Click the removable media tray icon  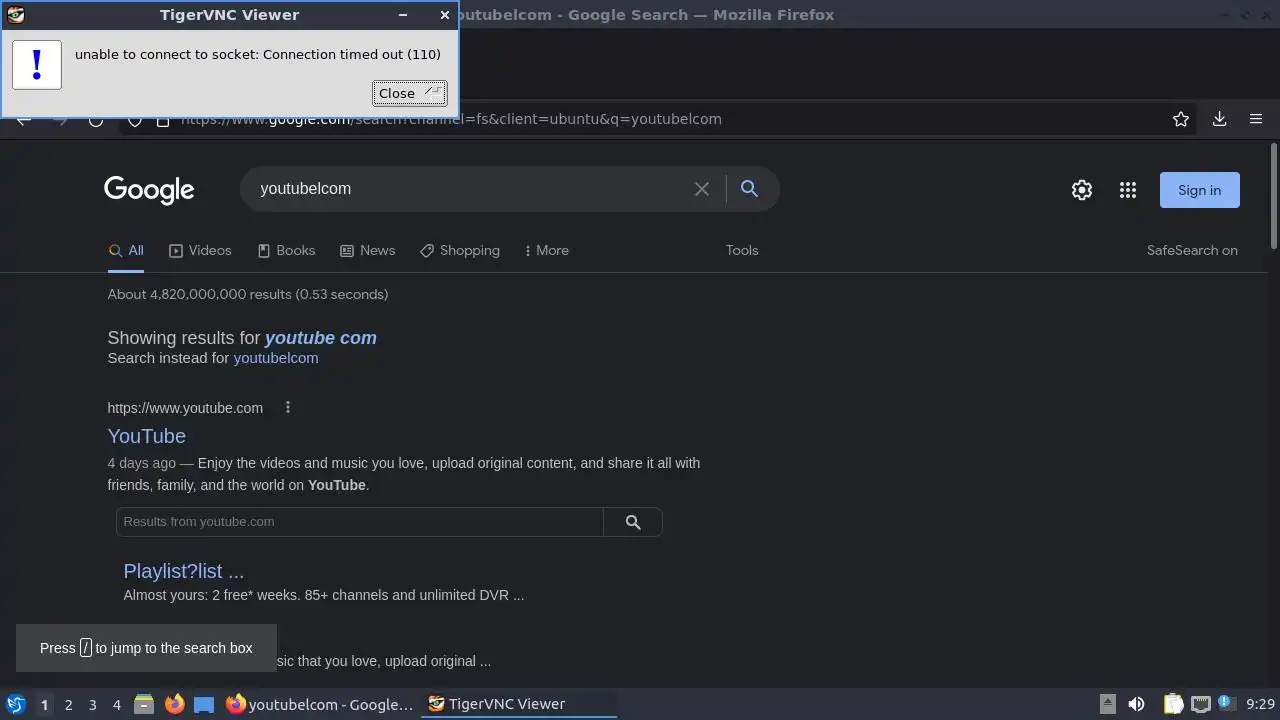(1107, 704)
